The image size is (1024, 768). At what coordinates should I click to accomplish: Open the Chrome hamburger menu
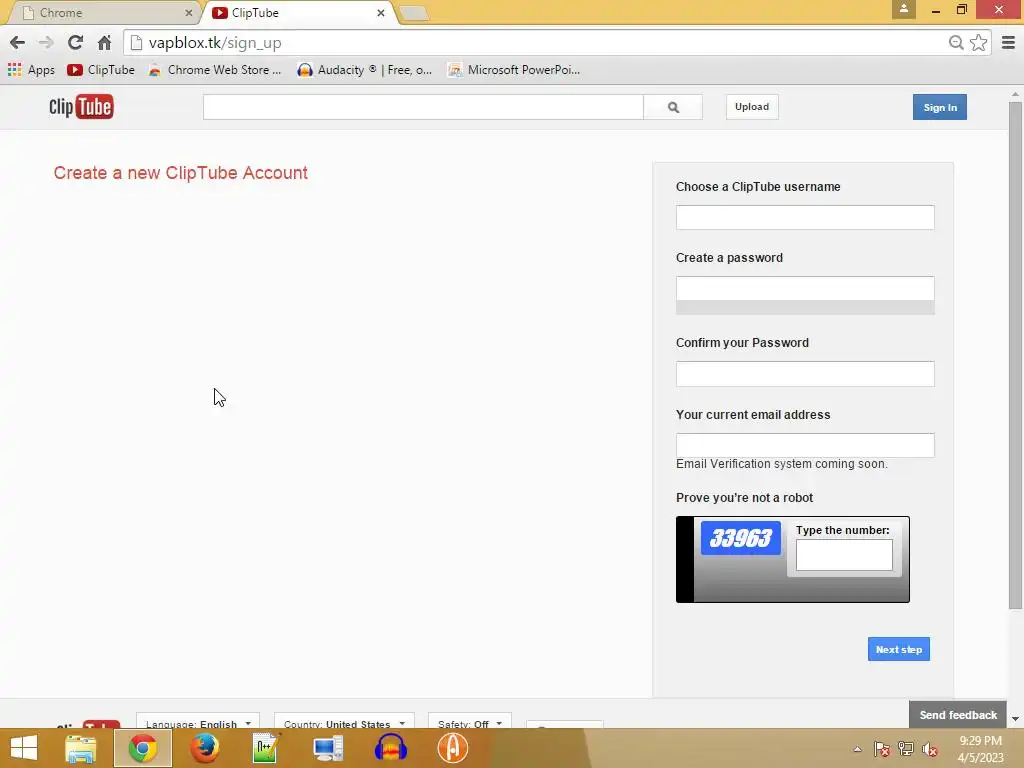point(1008,42)
